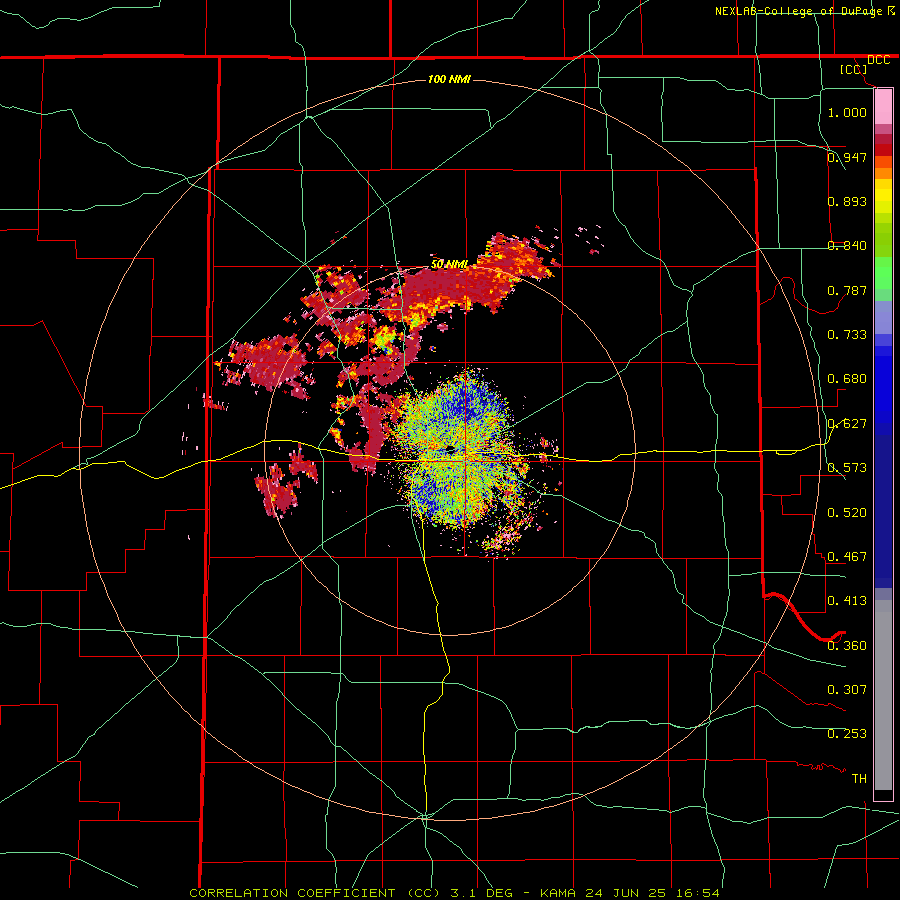
Task: Click the 100 NMI range ring label
Action: [x=449, y=79]
